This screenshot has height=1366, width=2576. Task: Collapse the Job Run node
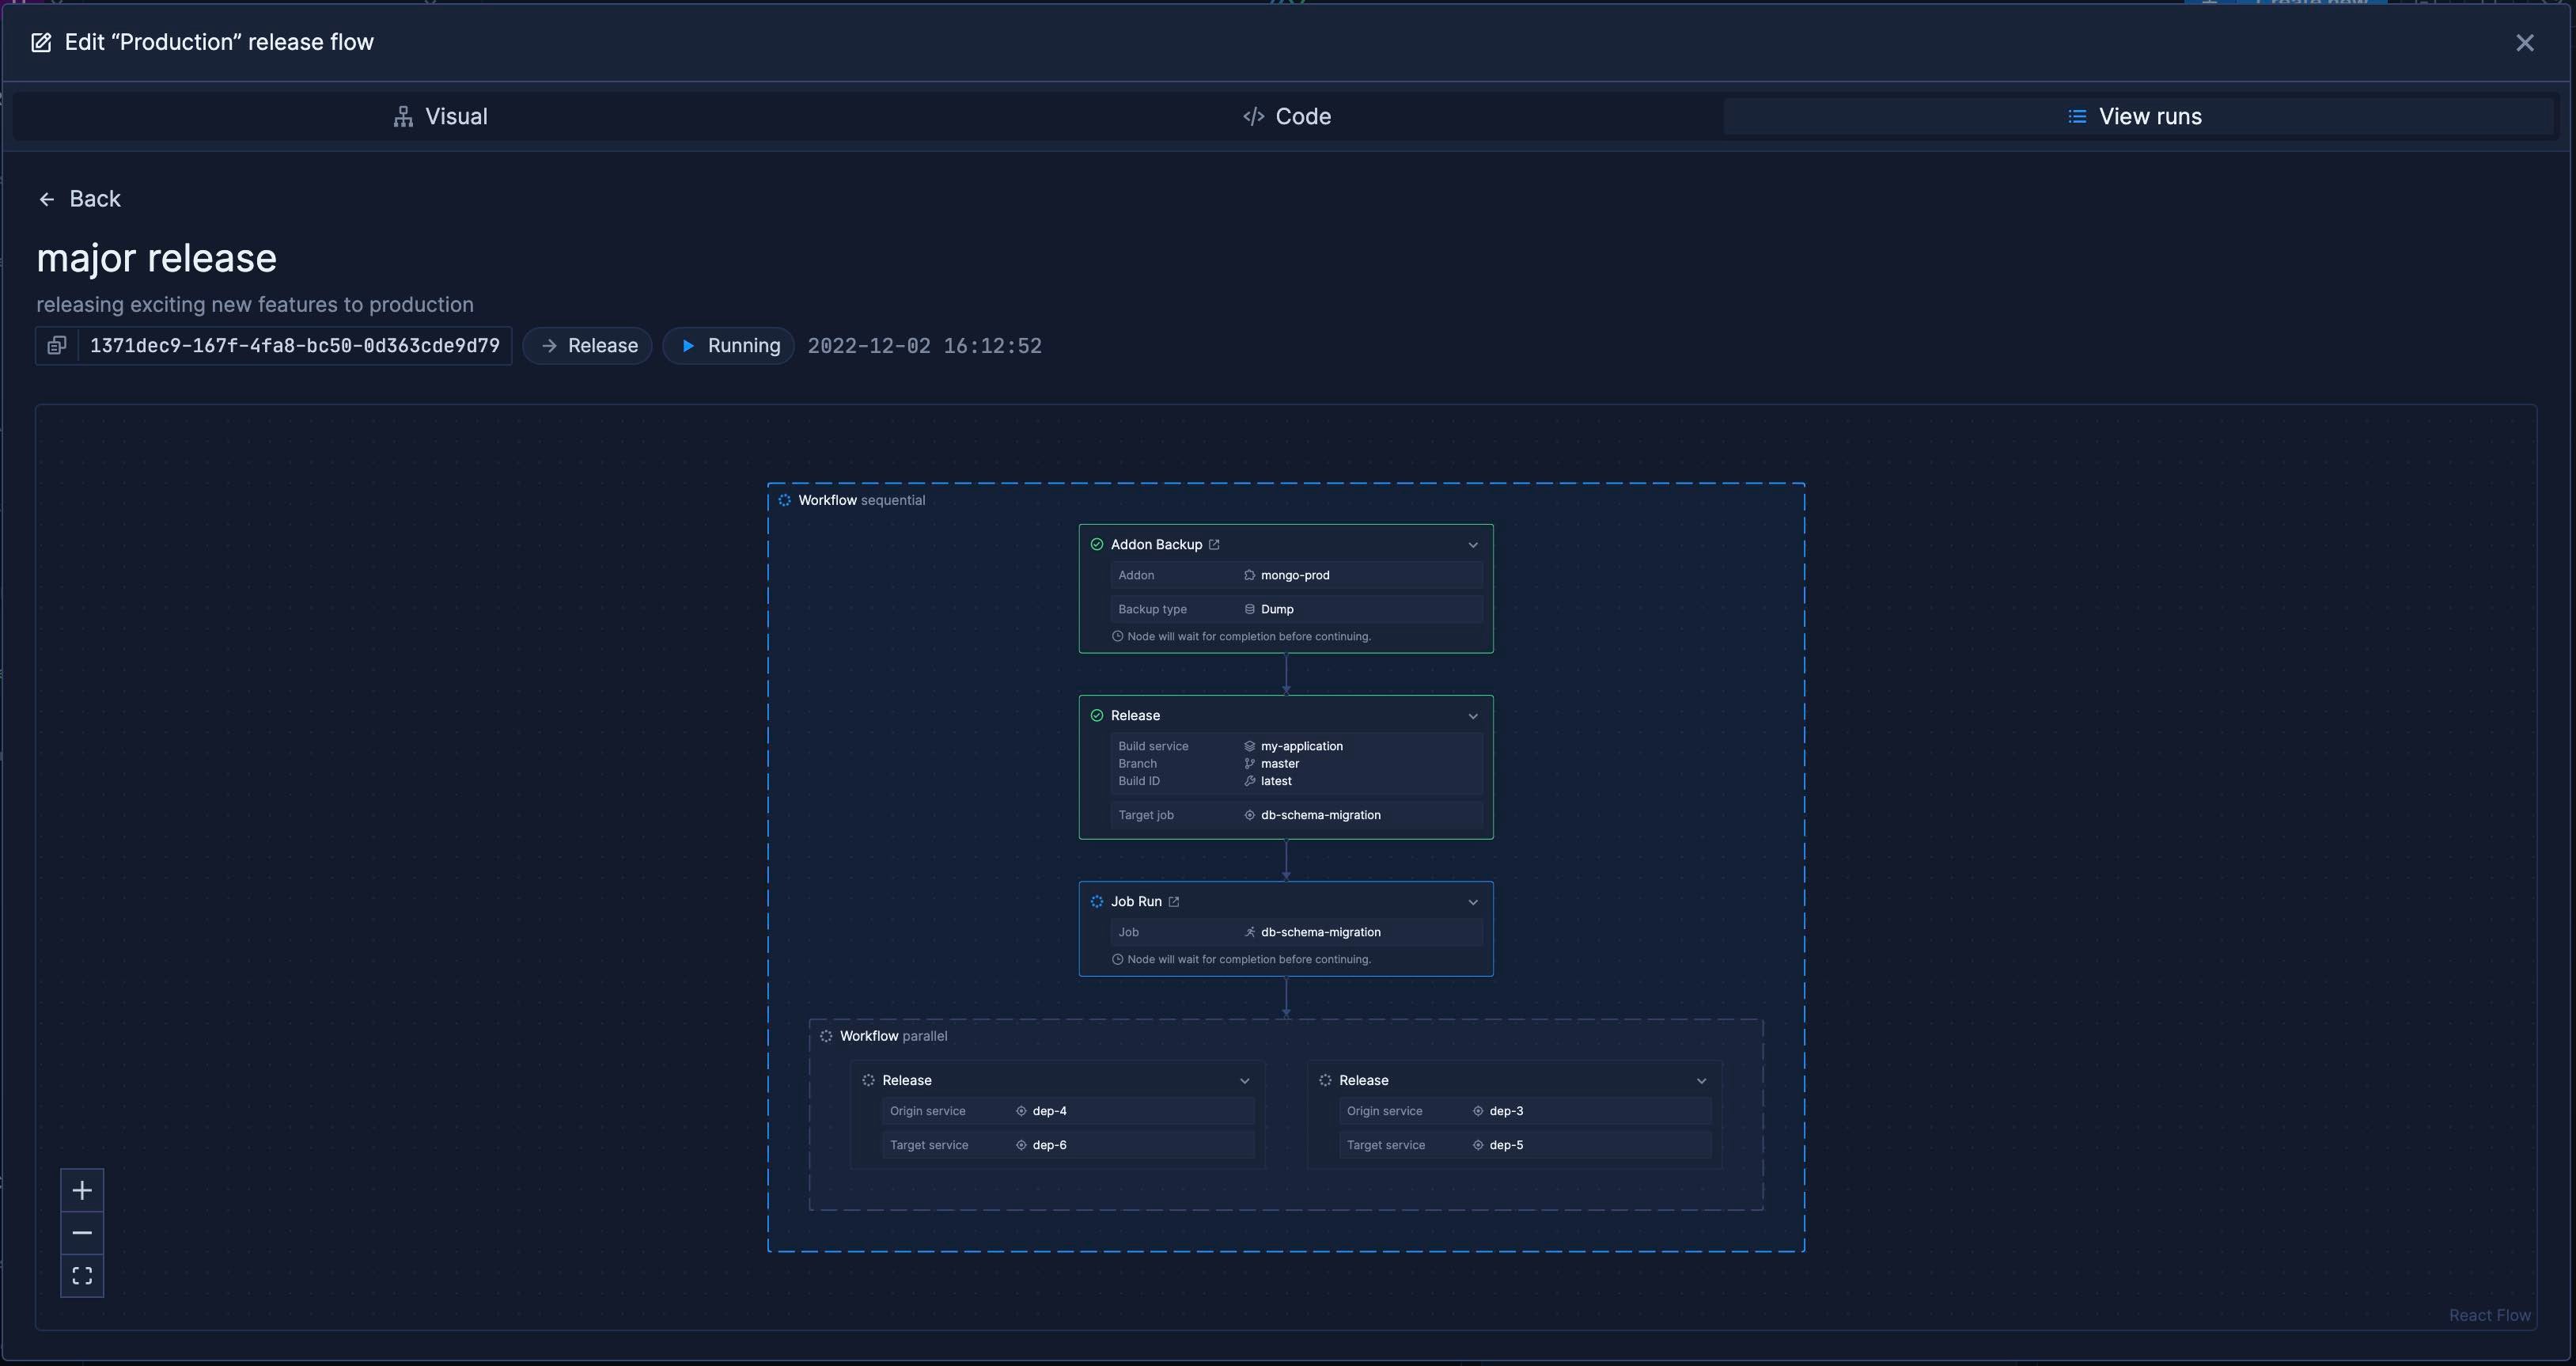click(x=1473, y=902)
